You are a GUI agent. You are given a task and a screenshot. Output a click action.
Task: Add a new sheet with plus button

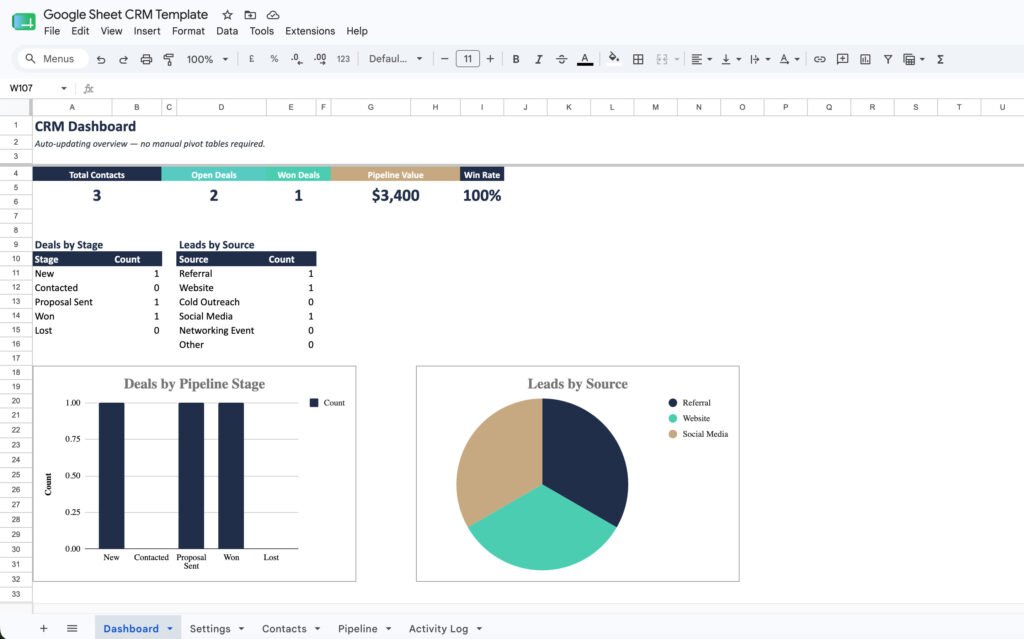[x=44, y=629]
